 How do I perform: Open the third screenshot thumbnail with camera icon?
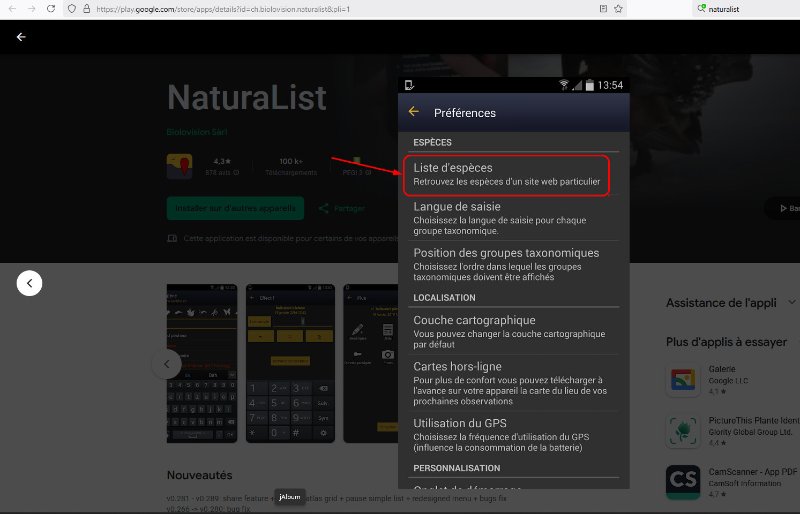371,363
